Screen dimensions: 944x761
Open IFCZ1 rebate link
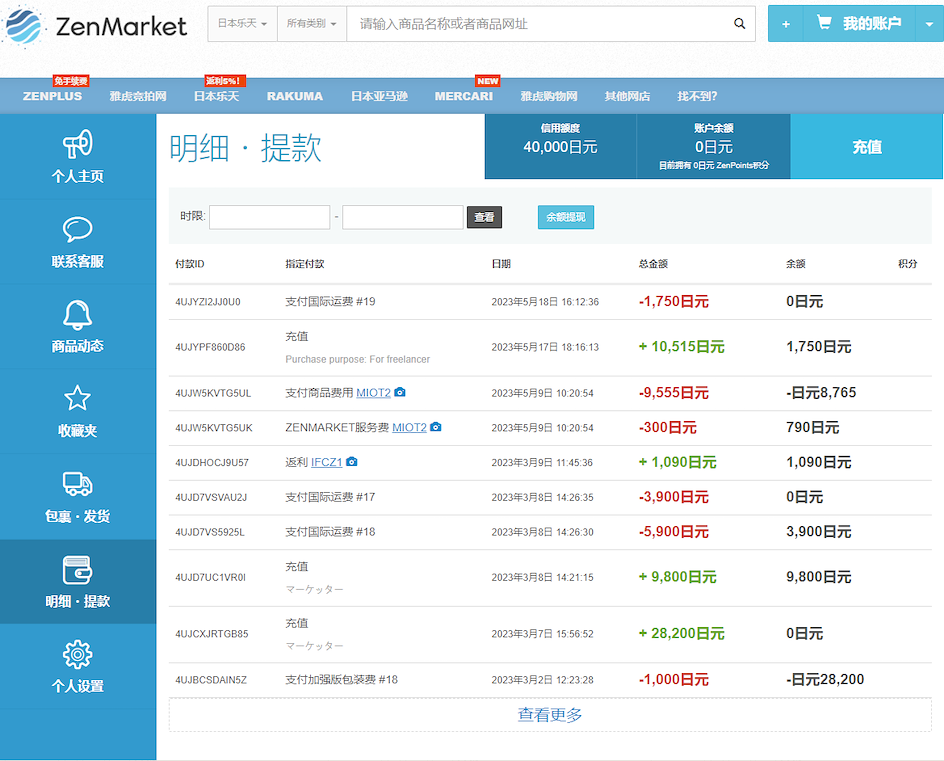pos(326,462)
